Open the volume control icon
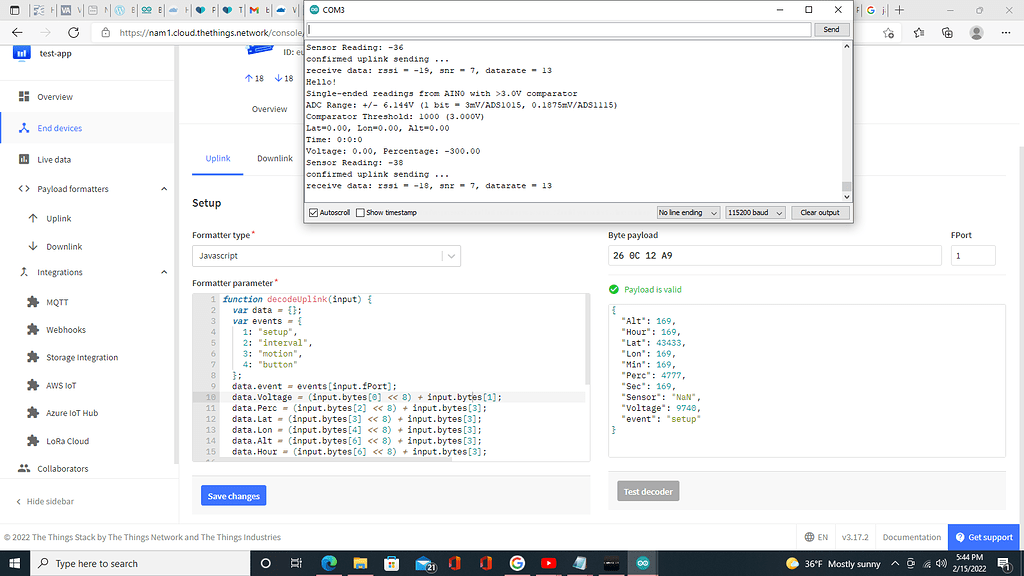 pos(941,563)
